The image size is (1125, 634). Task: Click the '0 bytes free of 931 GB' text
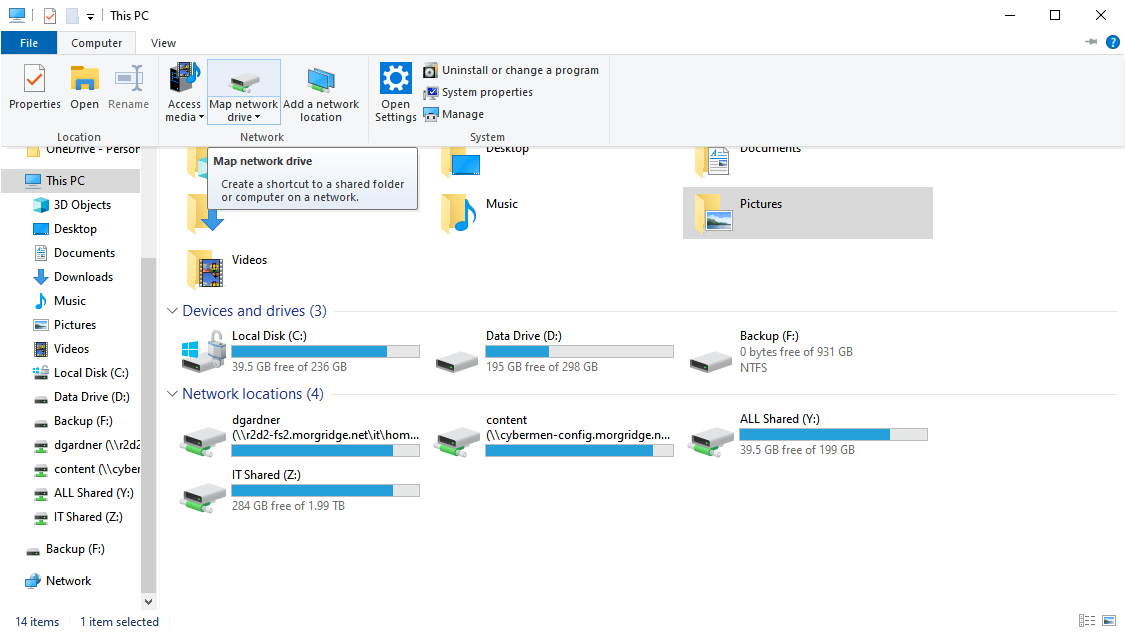(x=796, y=352)
